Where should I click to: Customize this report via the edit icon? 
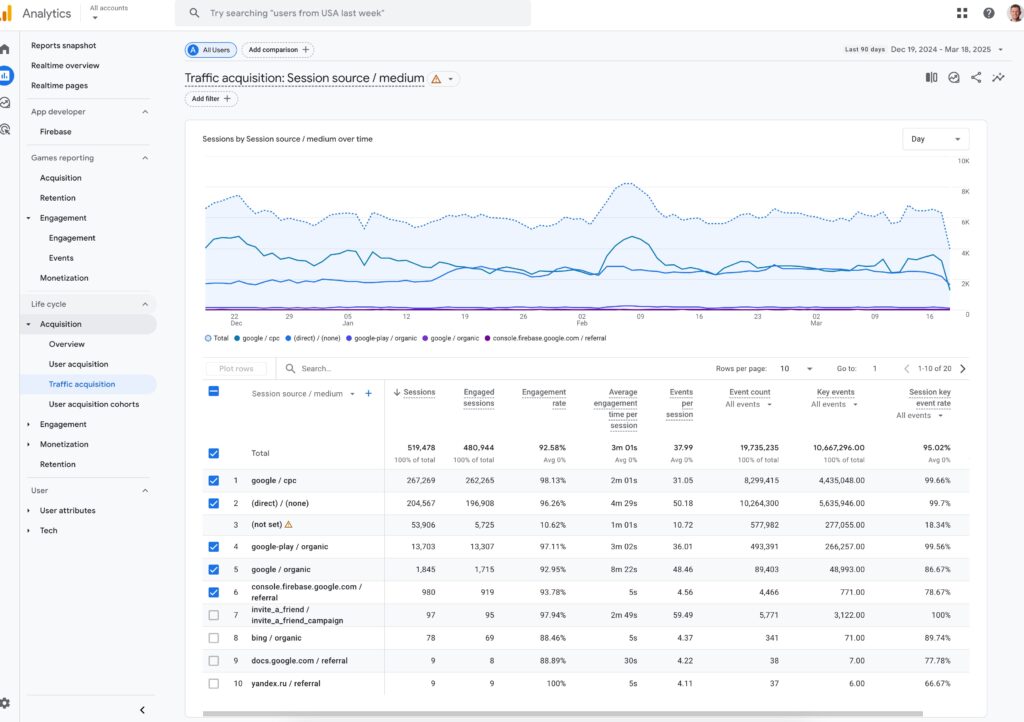(x=999, y=77)
